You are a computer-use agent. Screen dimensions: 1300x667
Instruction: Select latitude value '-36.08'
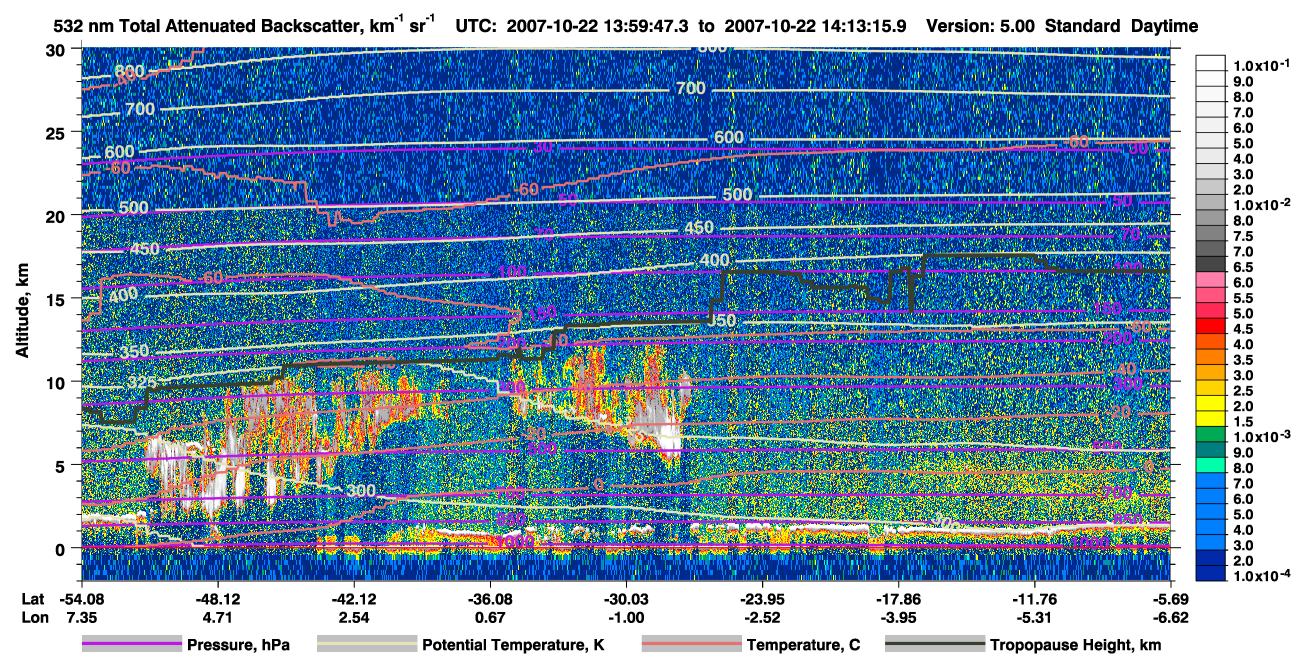click(489, 601)
